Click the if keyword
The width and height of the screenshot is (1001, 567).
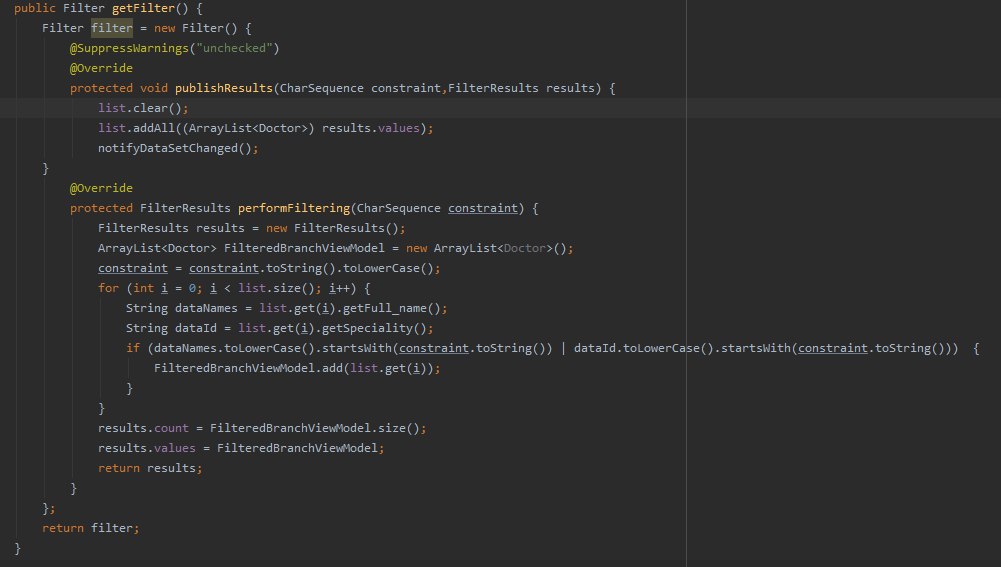[133, 348]
